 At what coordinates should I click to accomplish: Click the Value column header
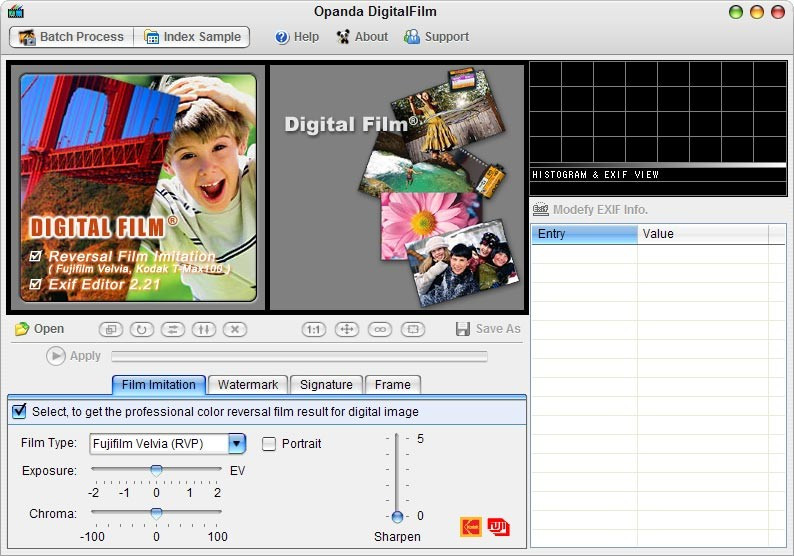[703, 234]
